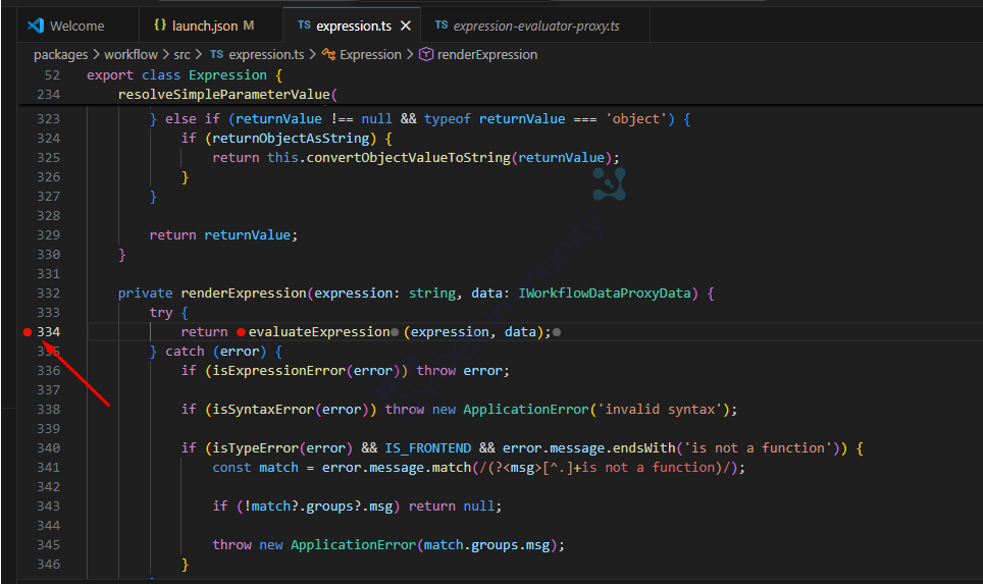This screenshot has height=584, width=983.
Task: Click the inline breakpoint candidate after evaluateExpression
Action: pyautogui.click(x=394, y=332)
